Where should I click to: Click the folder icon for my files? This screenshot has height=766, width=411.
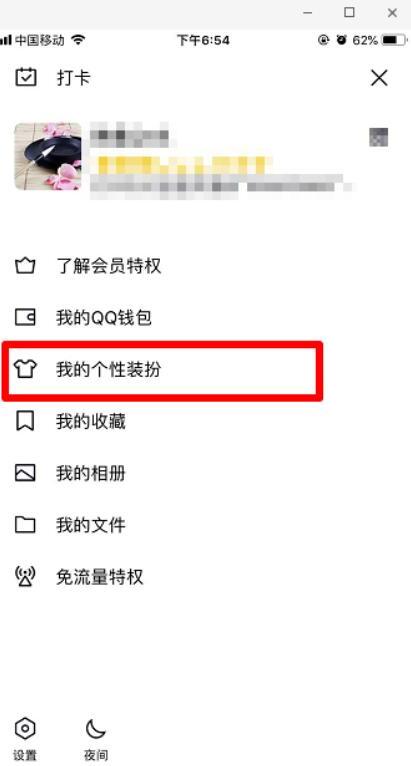(x=25, y=525)
